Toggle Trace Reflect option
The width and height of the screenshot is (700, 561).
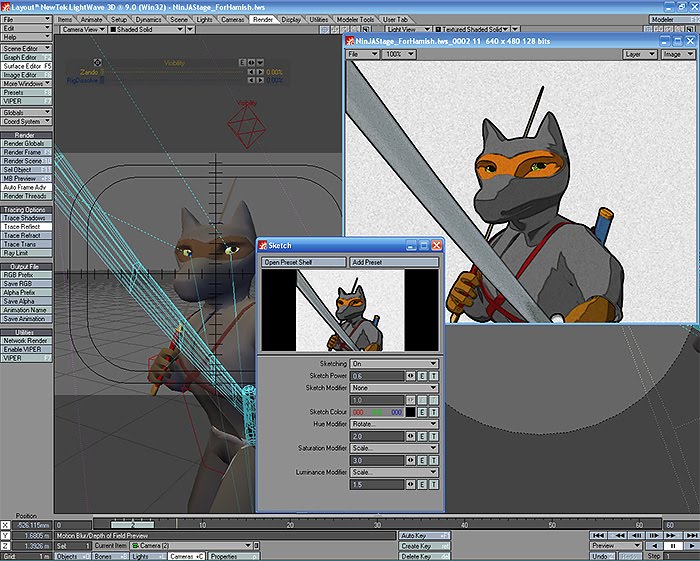coord(26,227)
